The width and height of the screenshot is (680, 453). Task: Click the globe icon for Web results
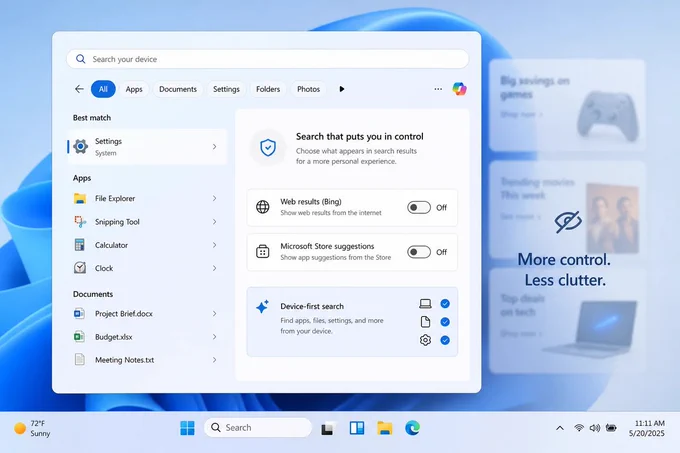coord(262,207)
